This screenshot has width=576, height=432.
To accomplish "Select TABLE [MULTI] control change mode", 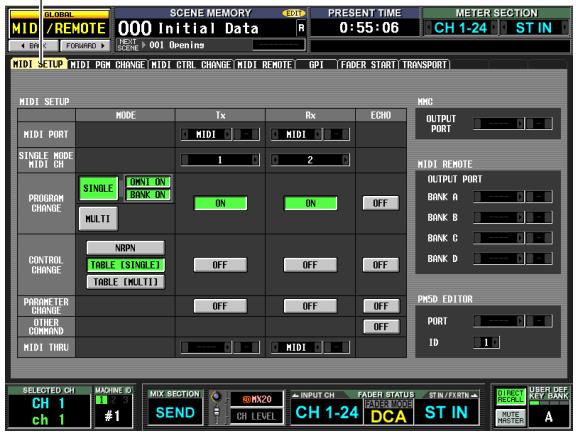I will coord(125,282).
